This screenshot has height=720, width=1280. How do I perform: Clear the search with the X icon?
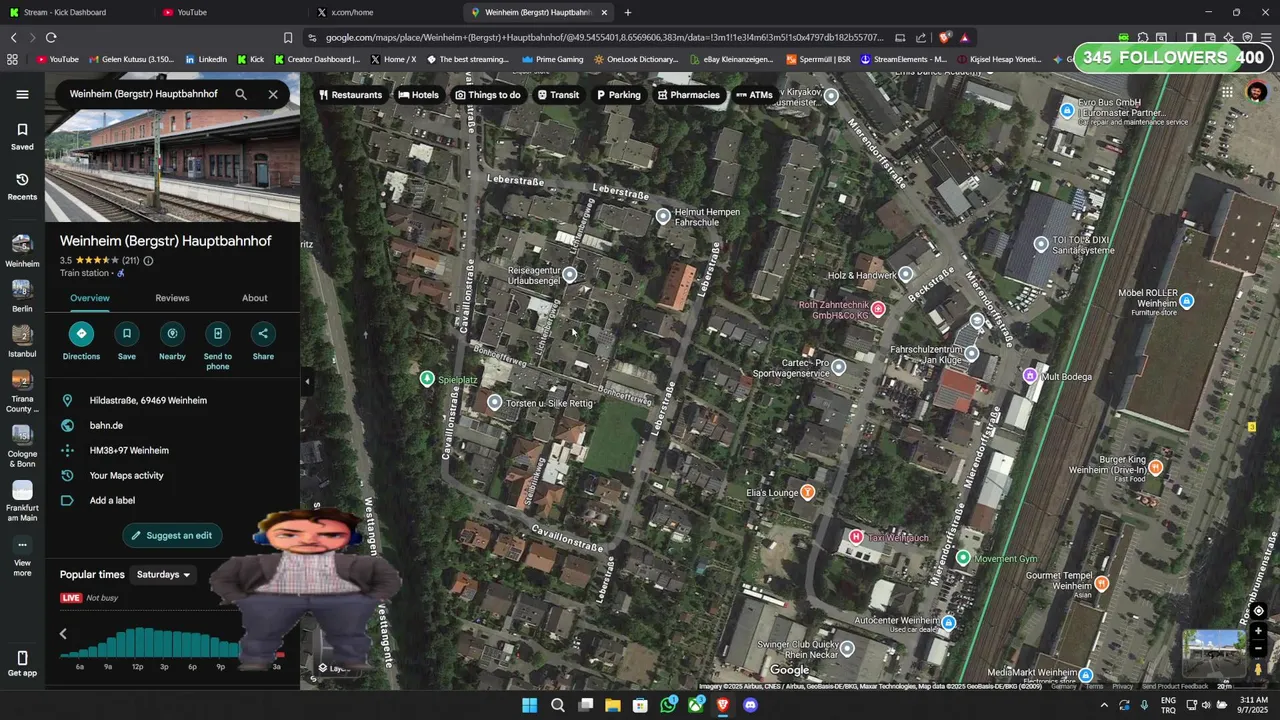tap(273, 94)
